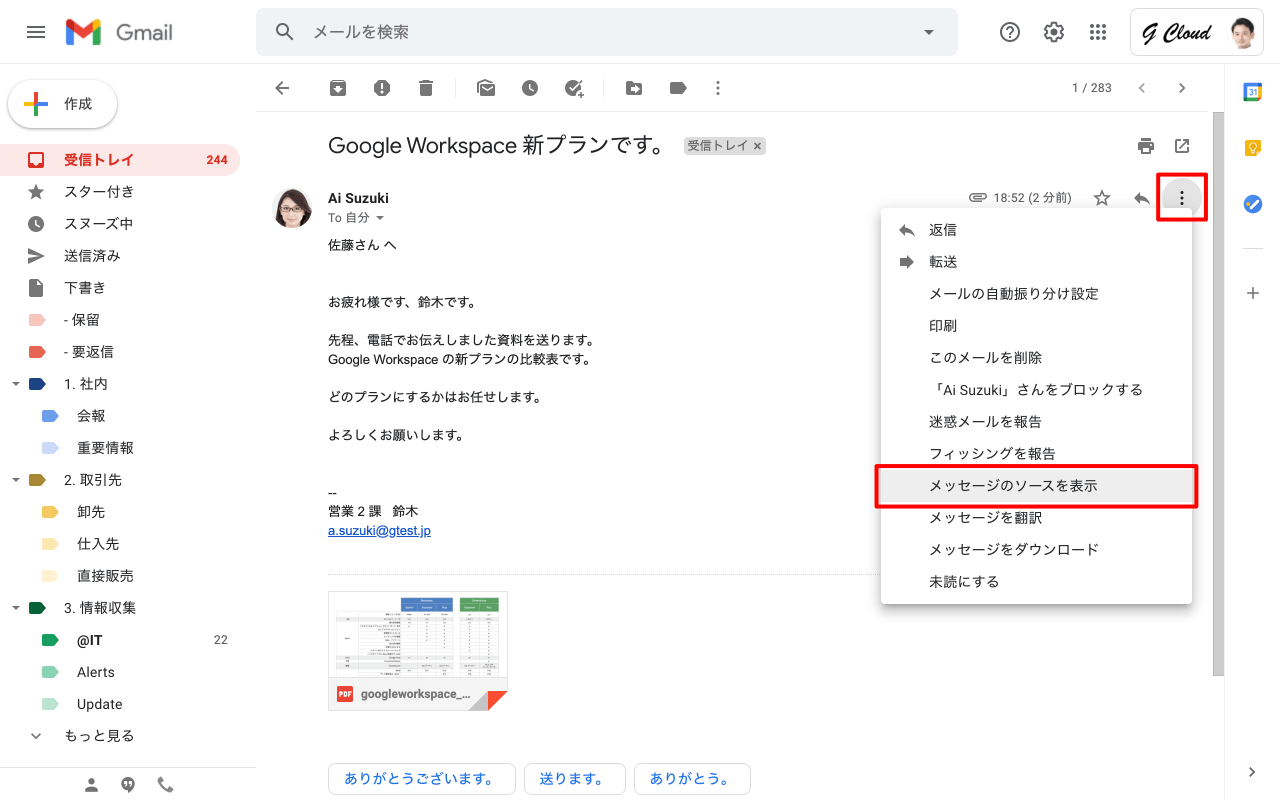Open the 送信済み folder
This screenshot has width=1280, height=800.
click(x=120, y=256)
